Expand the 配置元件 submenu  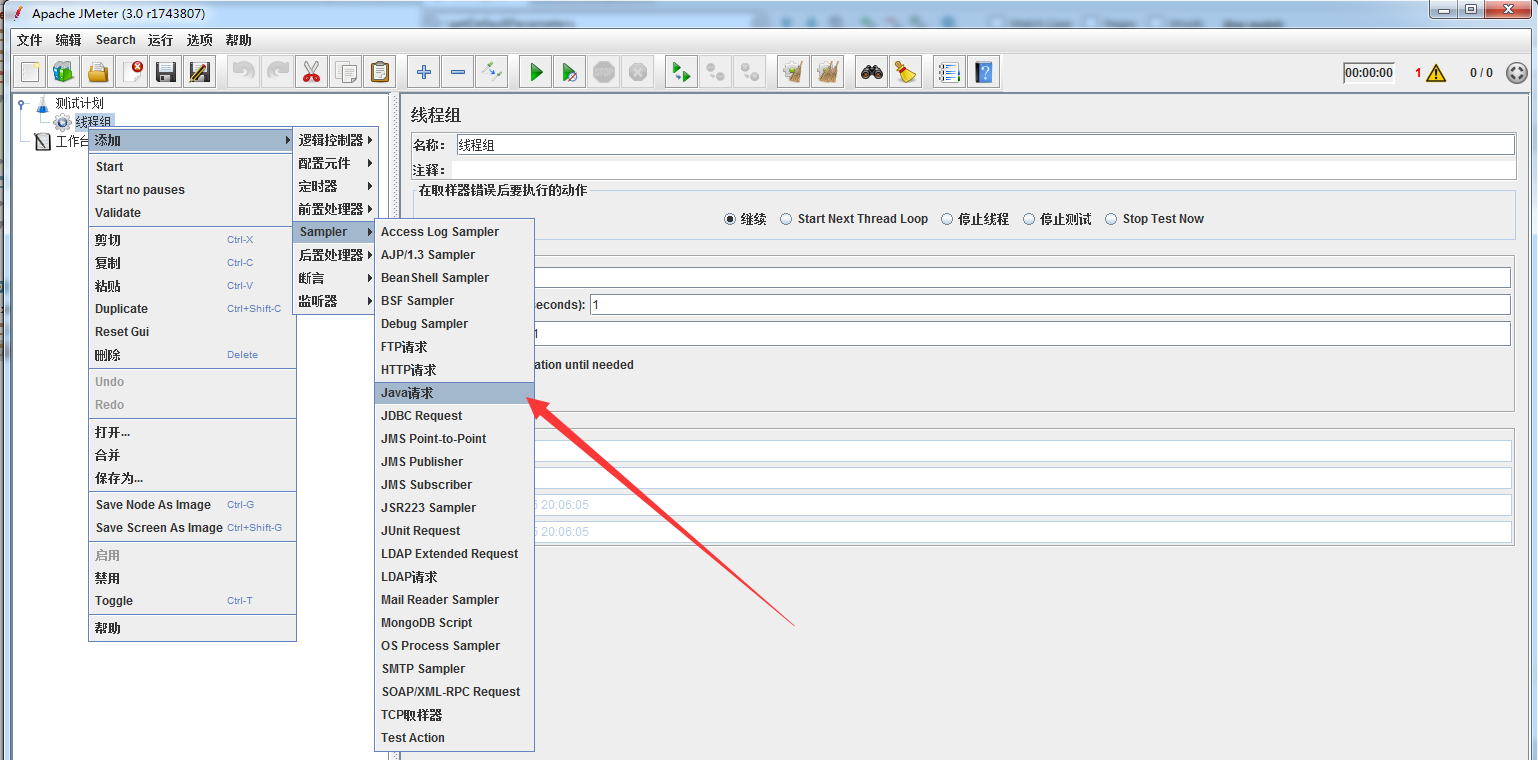pos(335,163)
